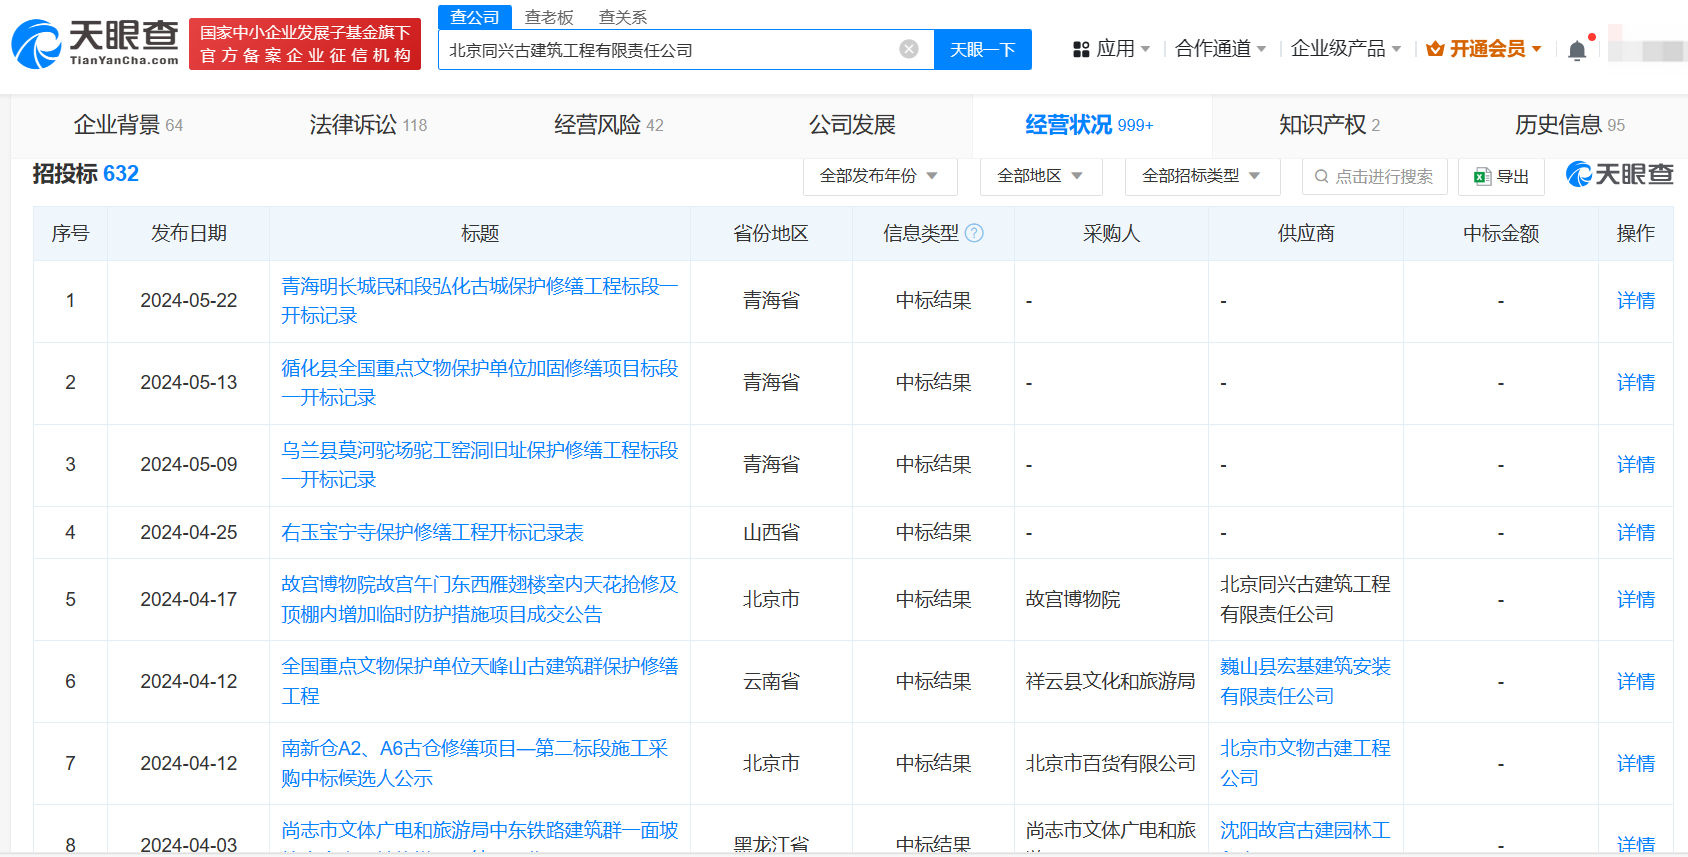This screenshot has width=1688, height=857.
Task: Open 尚志市文体广电和旅游局中东铁路建筑群 link
Action: point(480,831)
